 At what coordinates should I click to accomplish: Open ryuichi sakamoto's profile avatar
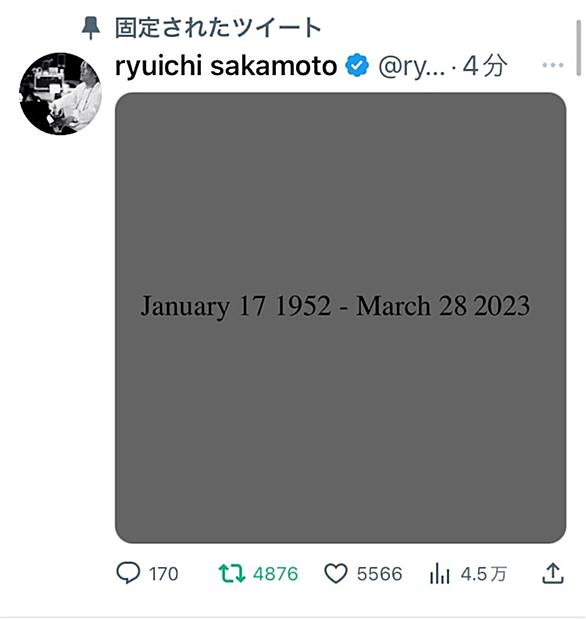tap(60, 94)
